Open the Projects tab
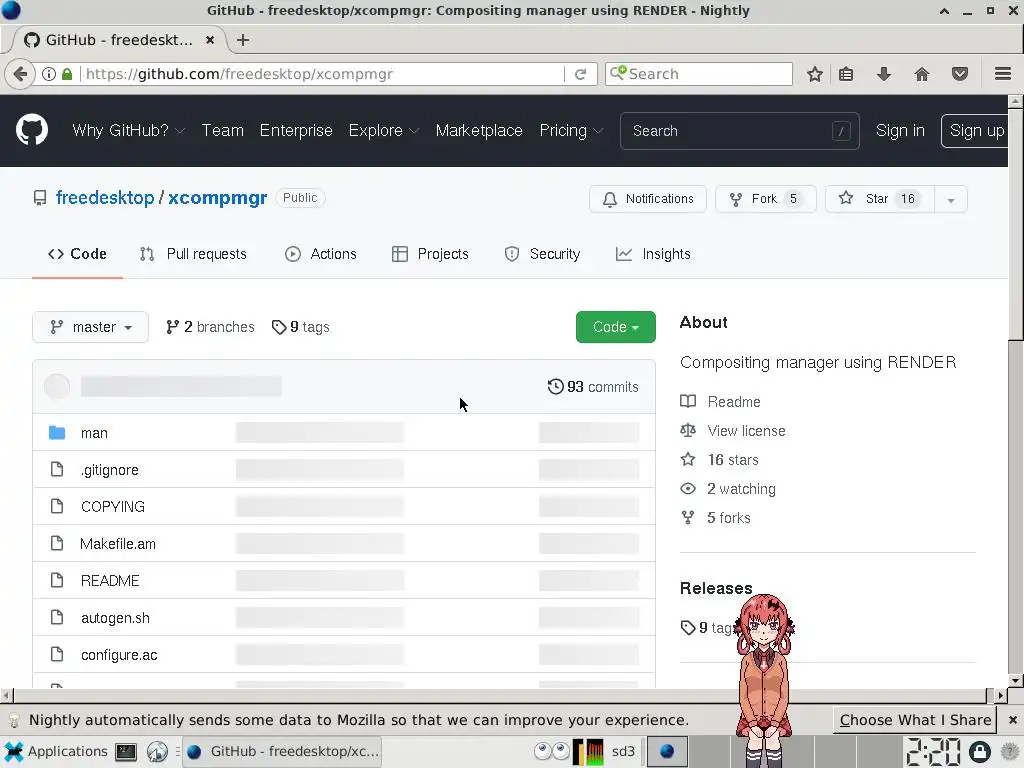Image resolution: width=1024 pixels, height=768 pixels. [430, 254]
